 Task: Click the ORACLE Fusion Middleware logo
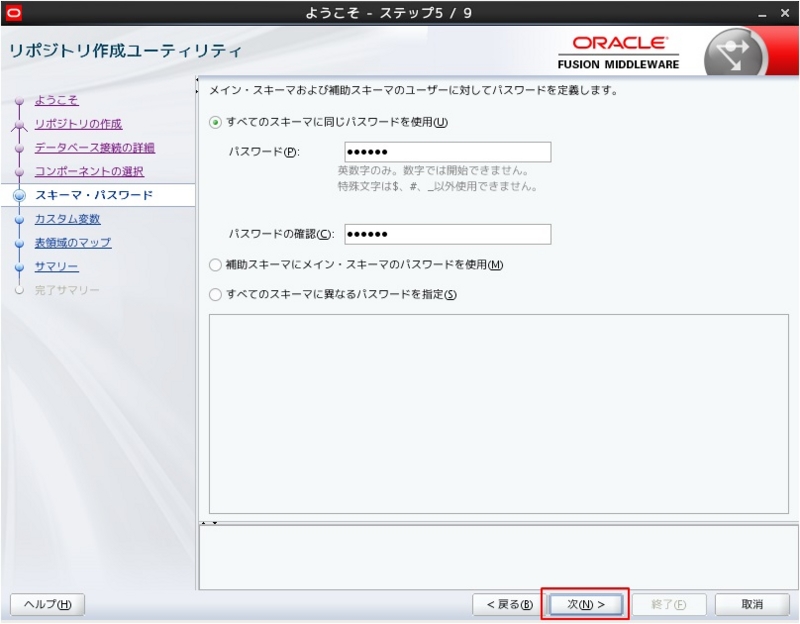618,53
